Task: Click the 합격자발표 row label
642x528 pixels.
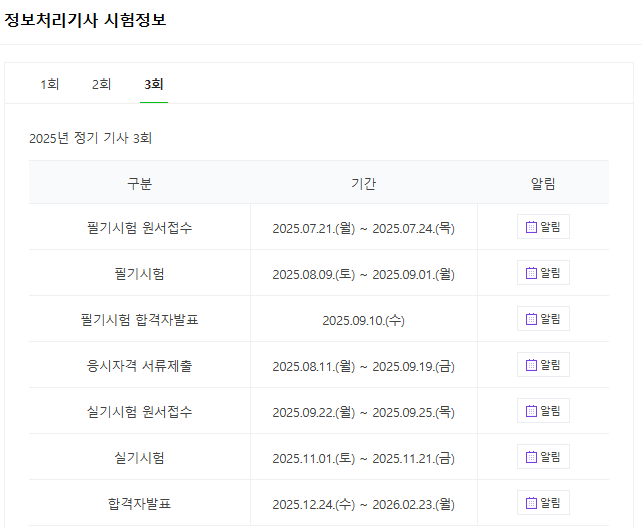Action: click(x=140, y=503)
